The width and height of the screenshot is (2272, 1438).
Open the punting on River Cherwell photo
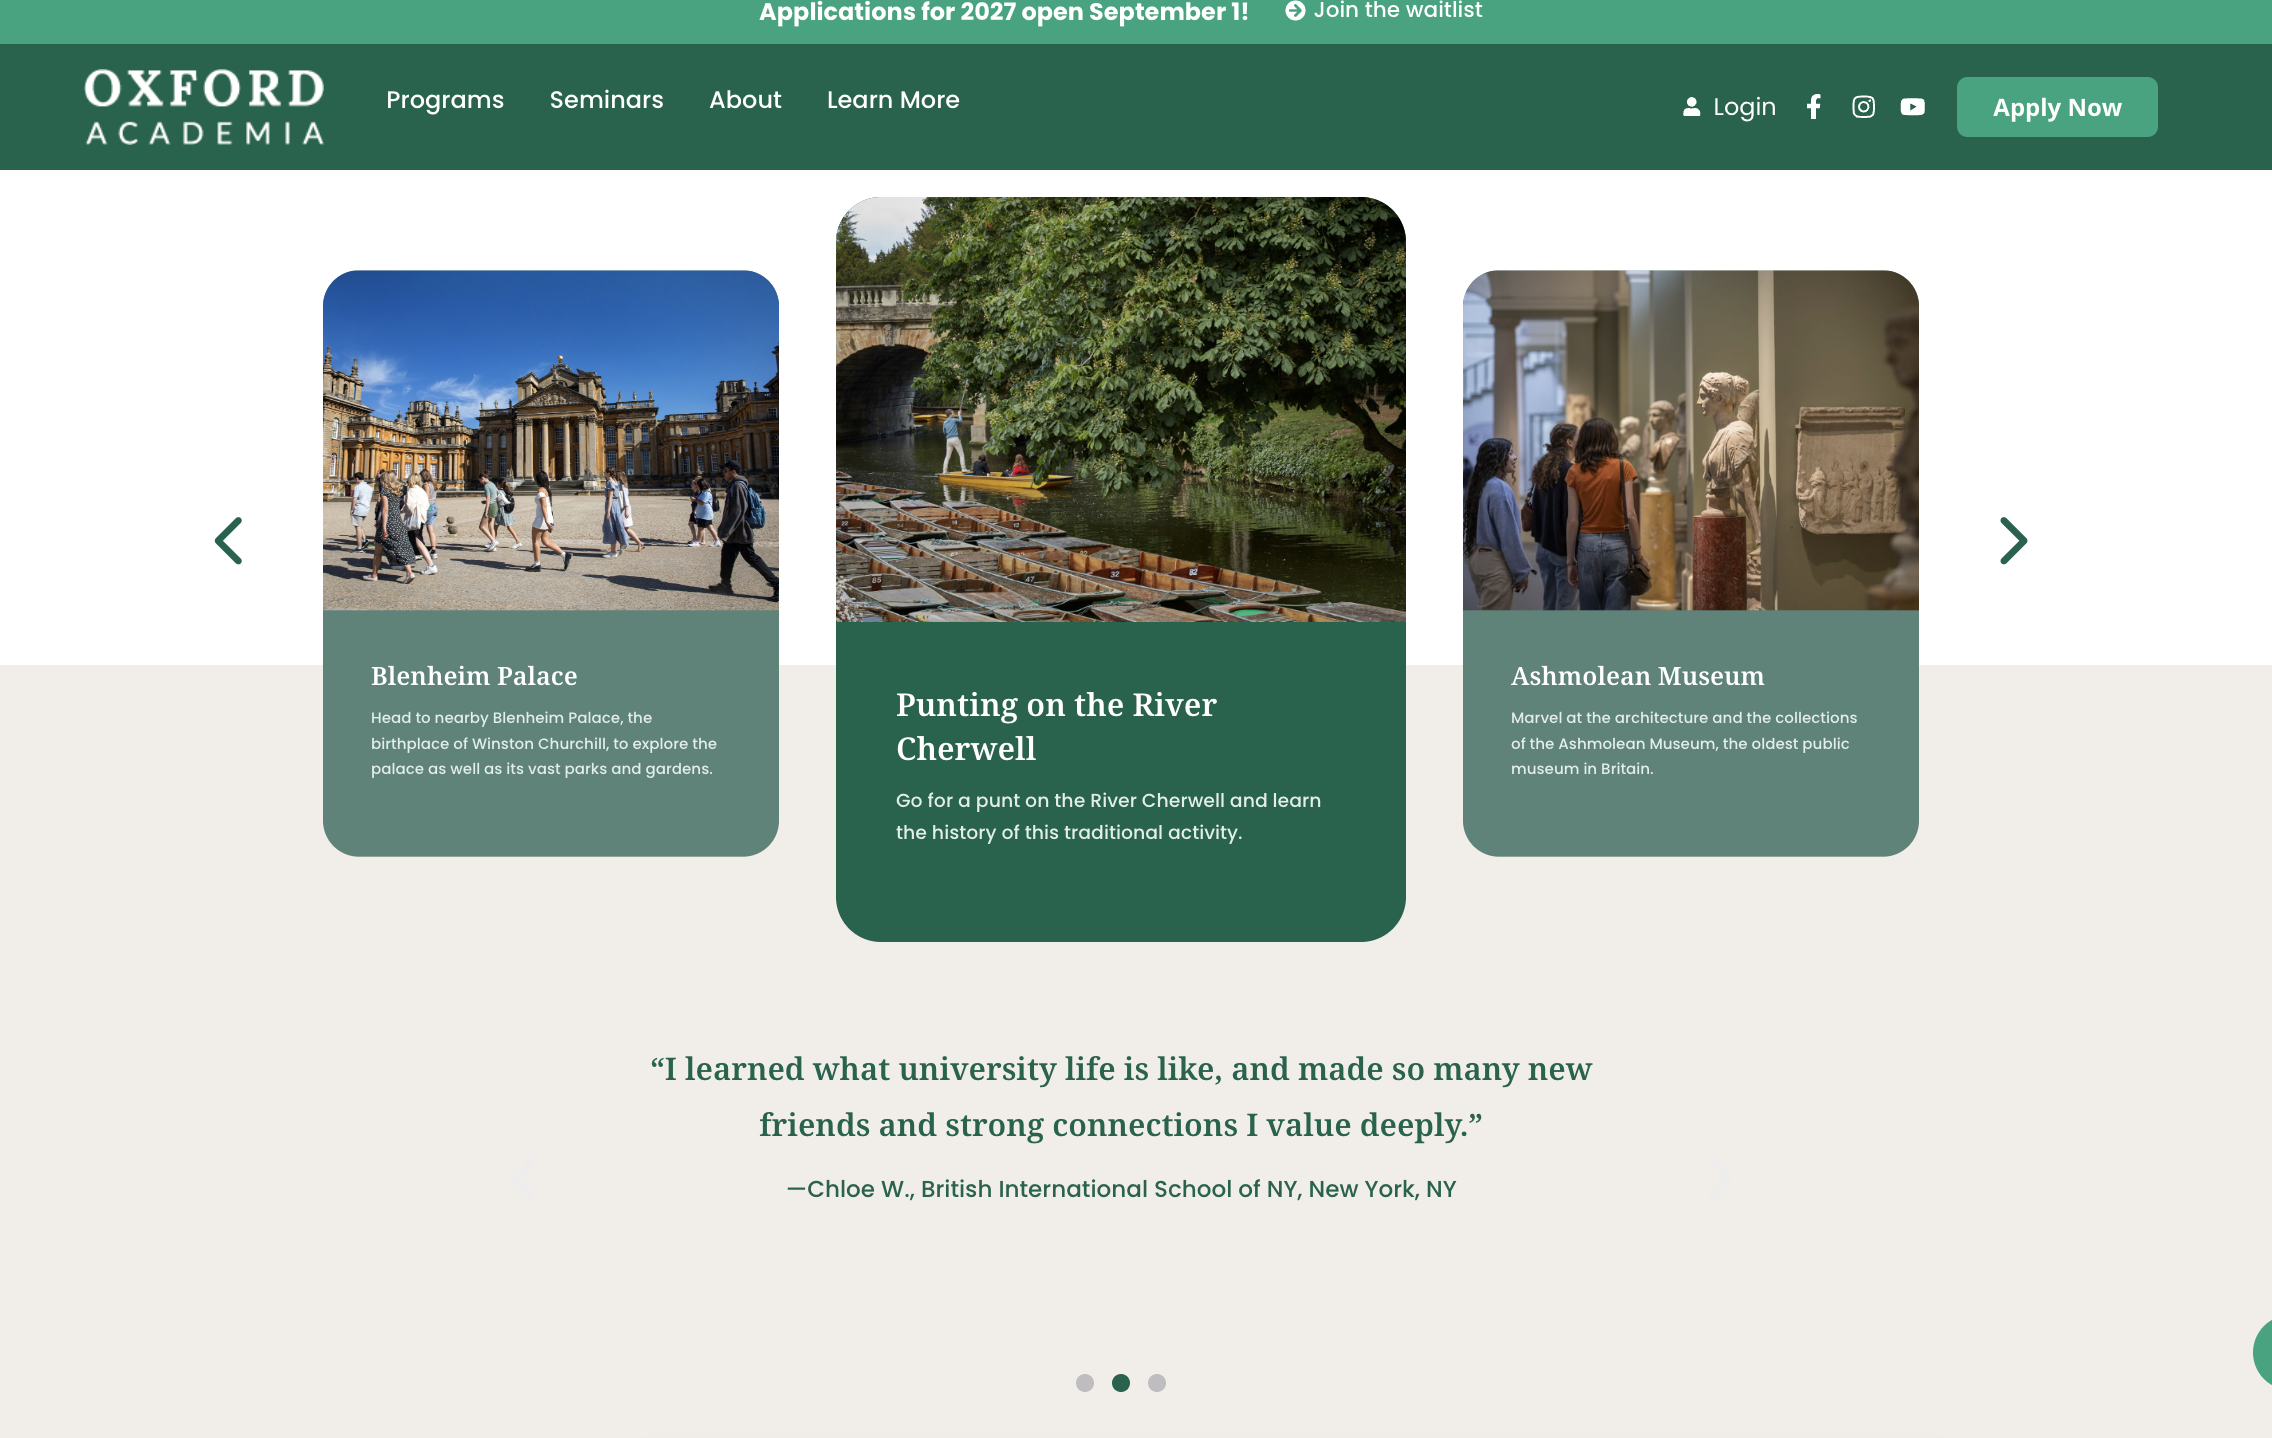pos(1121,409)
